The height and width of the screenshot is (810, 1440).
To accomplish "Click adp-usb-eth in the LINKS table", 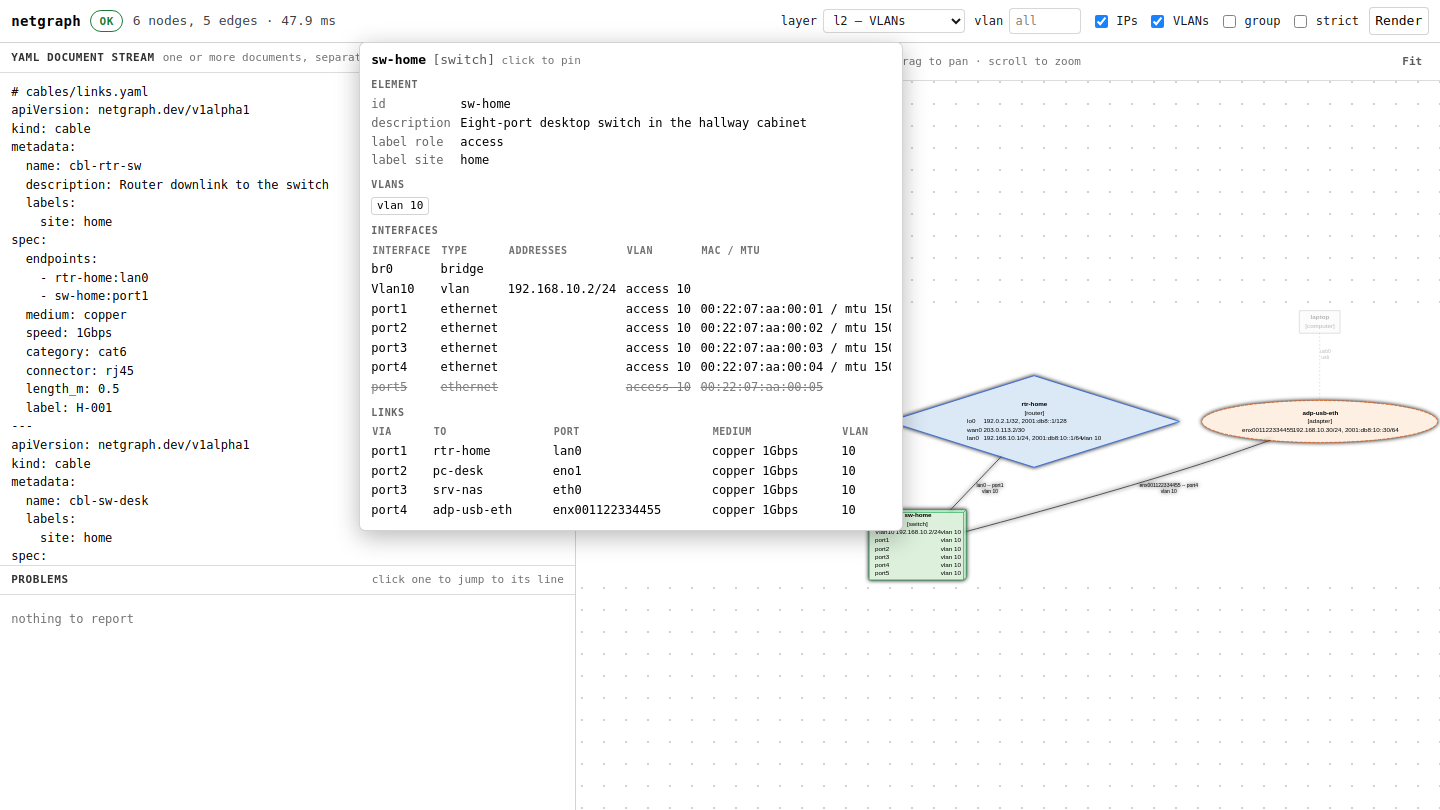I will click(x=472, y=510).
